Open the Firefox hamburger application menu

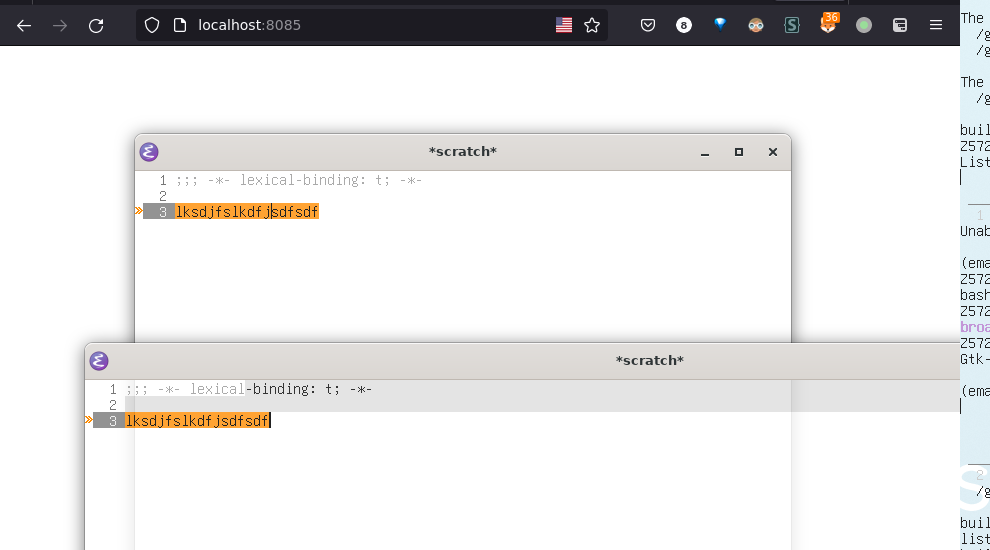coord(936,26)
